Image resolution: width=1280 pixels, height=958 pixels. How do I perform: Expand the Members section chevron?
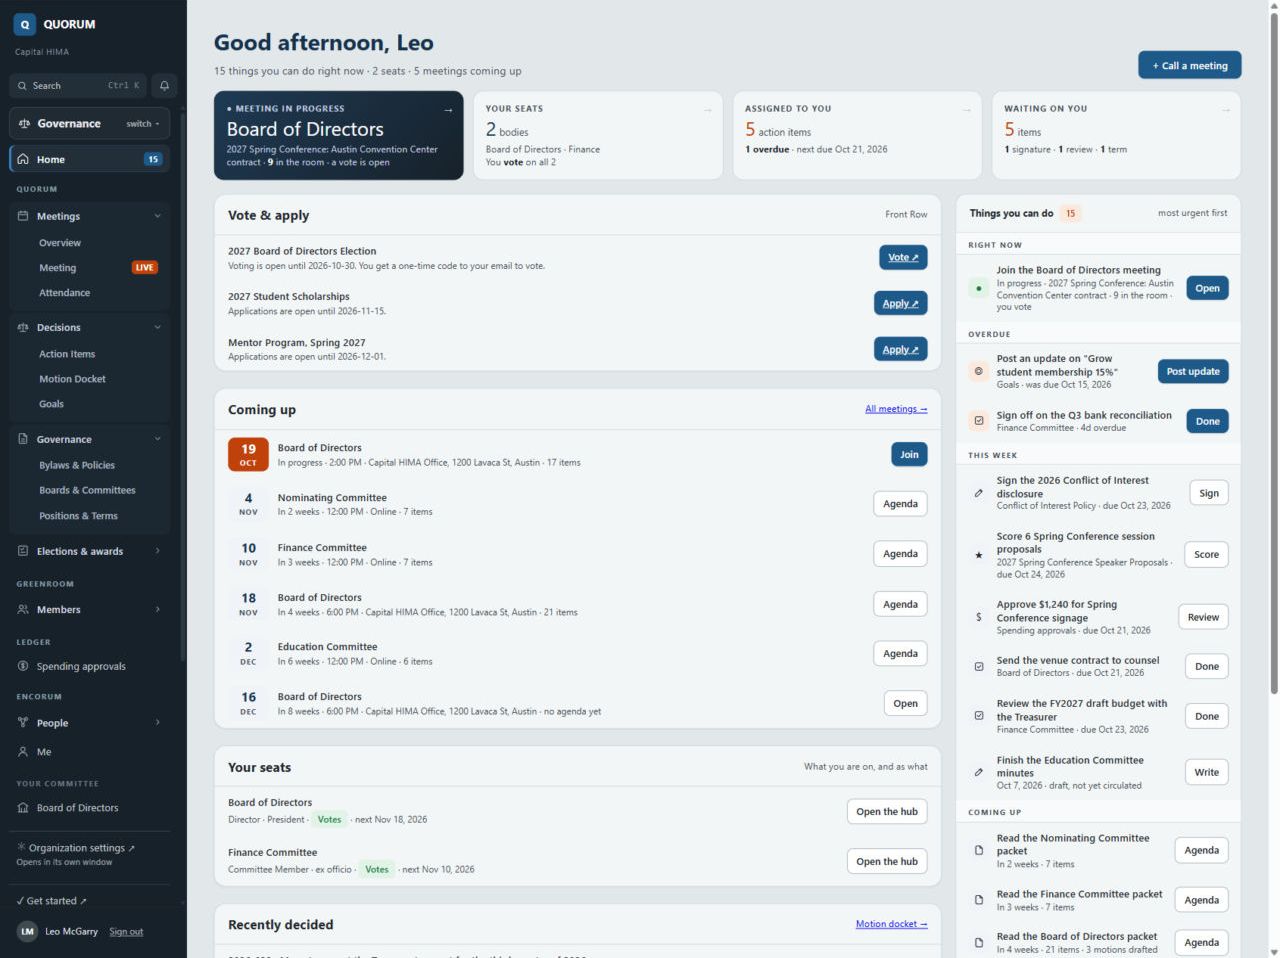157,609
